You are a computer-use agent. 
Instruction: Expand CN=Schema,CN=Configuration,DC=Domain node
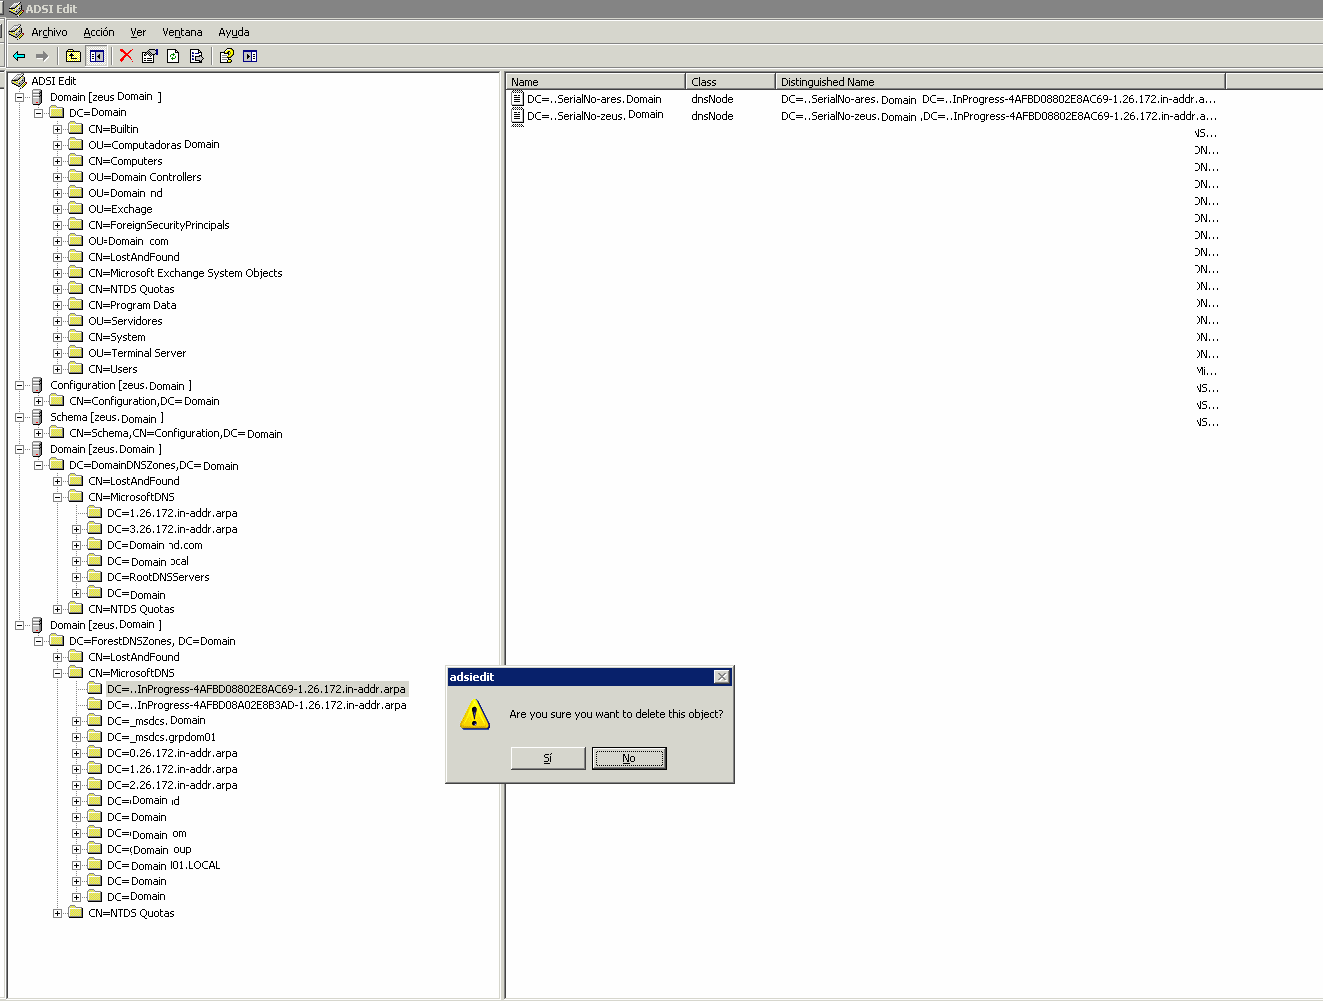click(x=38, y=433)
